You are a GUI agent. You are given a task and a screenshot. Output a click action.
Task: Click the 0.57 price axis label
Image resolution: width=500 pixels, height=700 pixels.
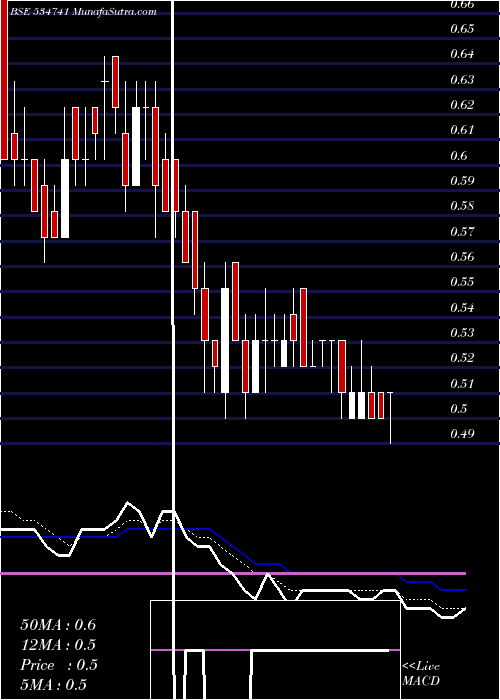click(x=462, y=232)
